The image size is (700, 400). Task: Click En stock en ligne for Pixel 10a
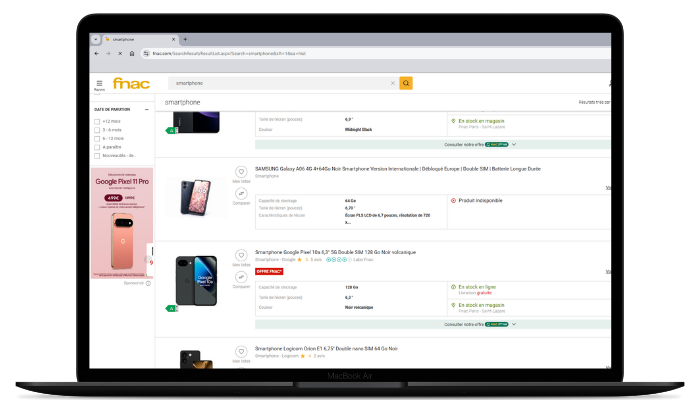pyautogui.click(x=477, y=287)
